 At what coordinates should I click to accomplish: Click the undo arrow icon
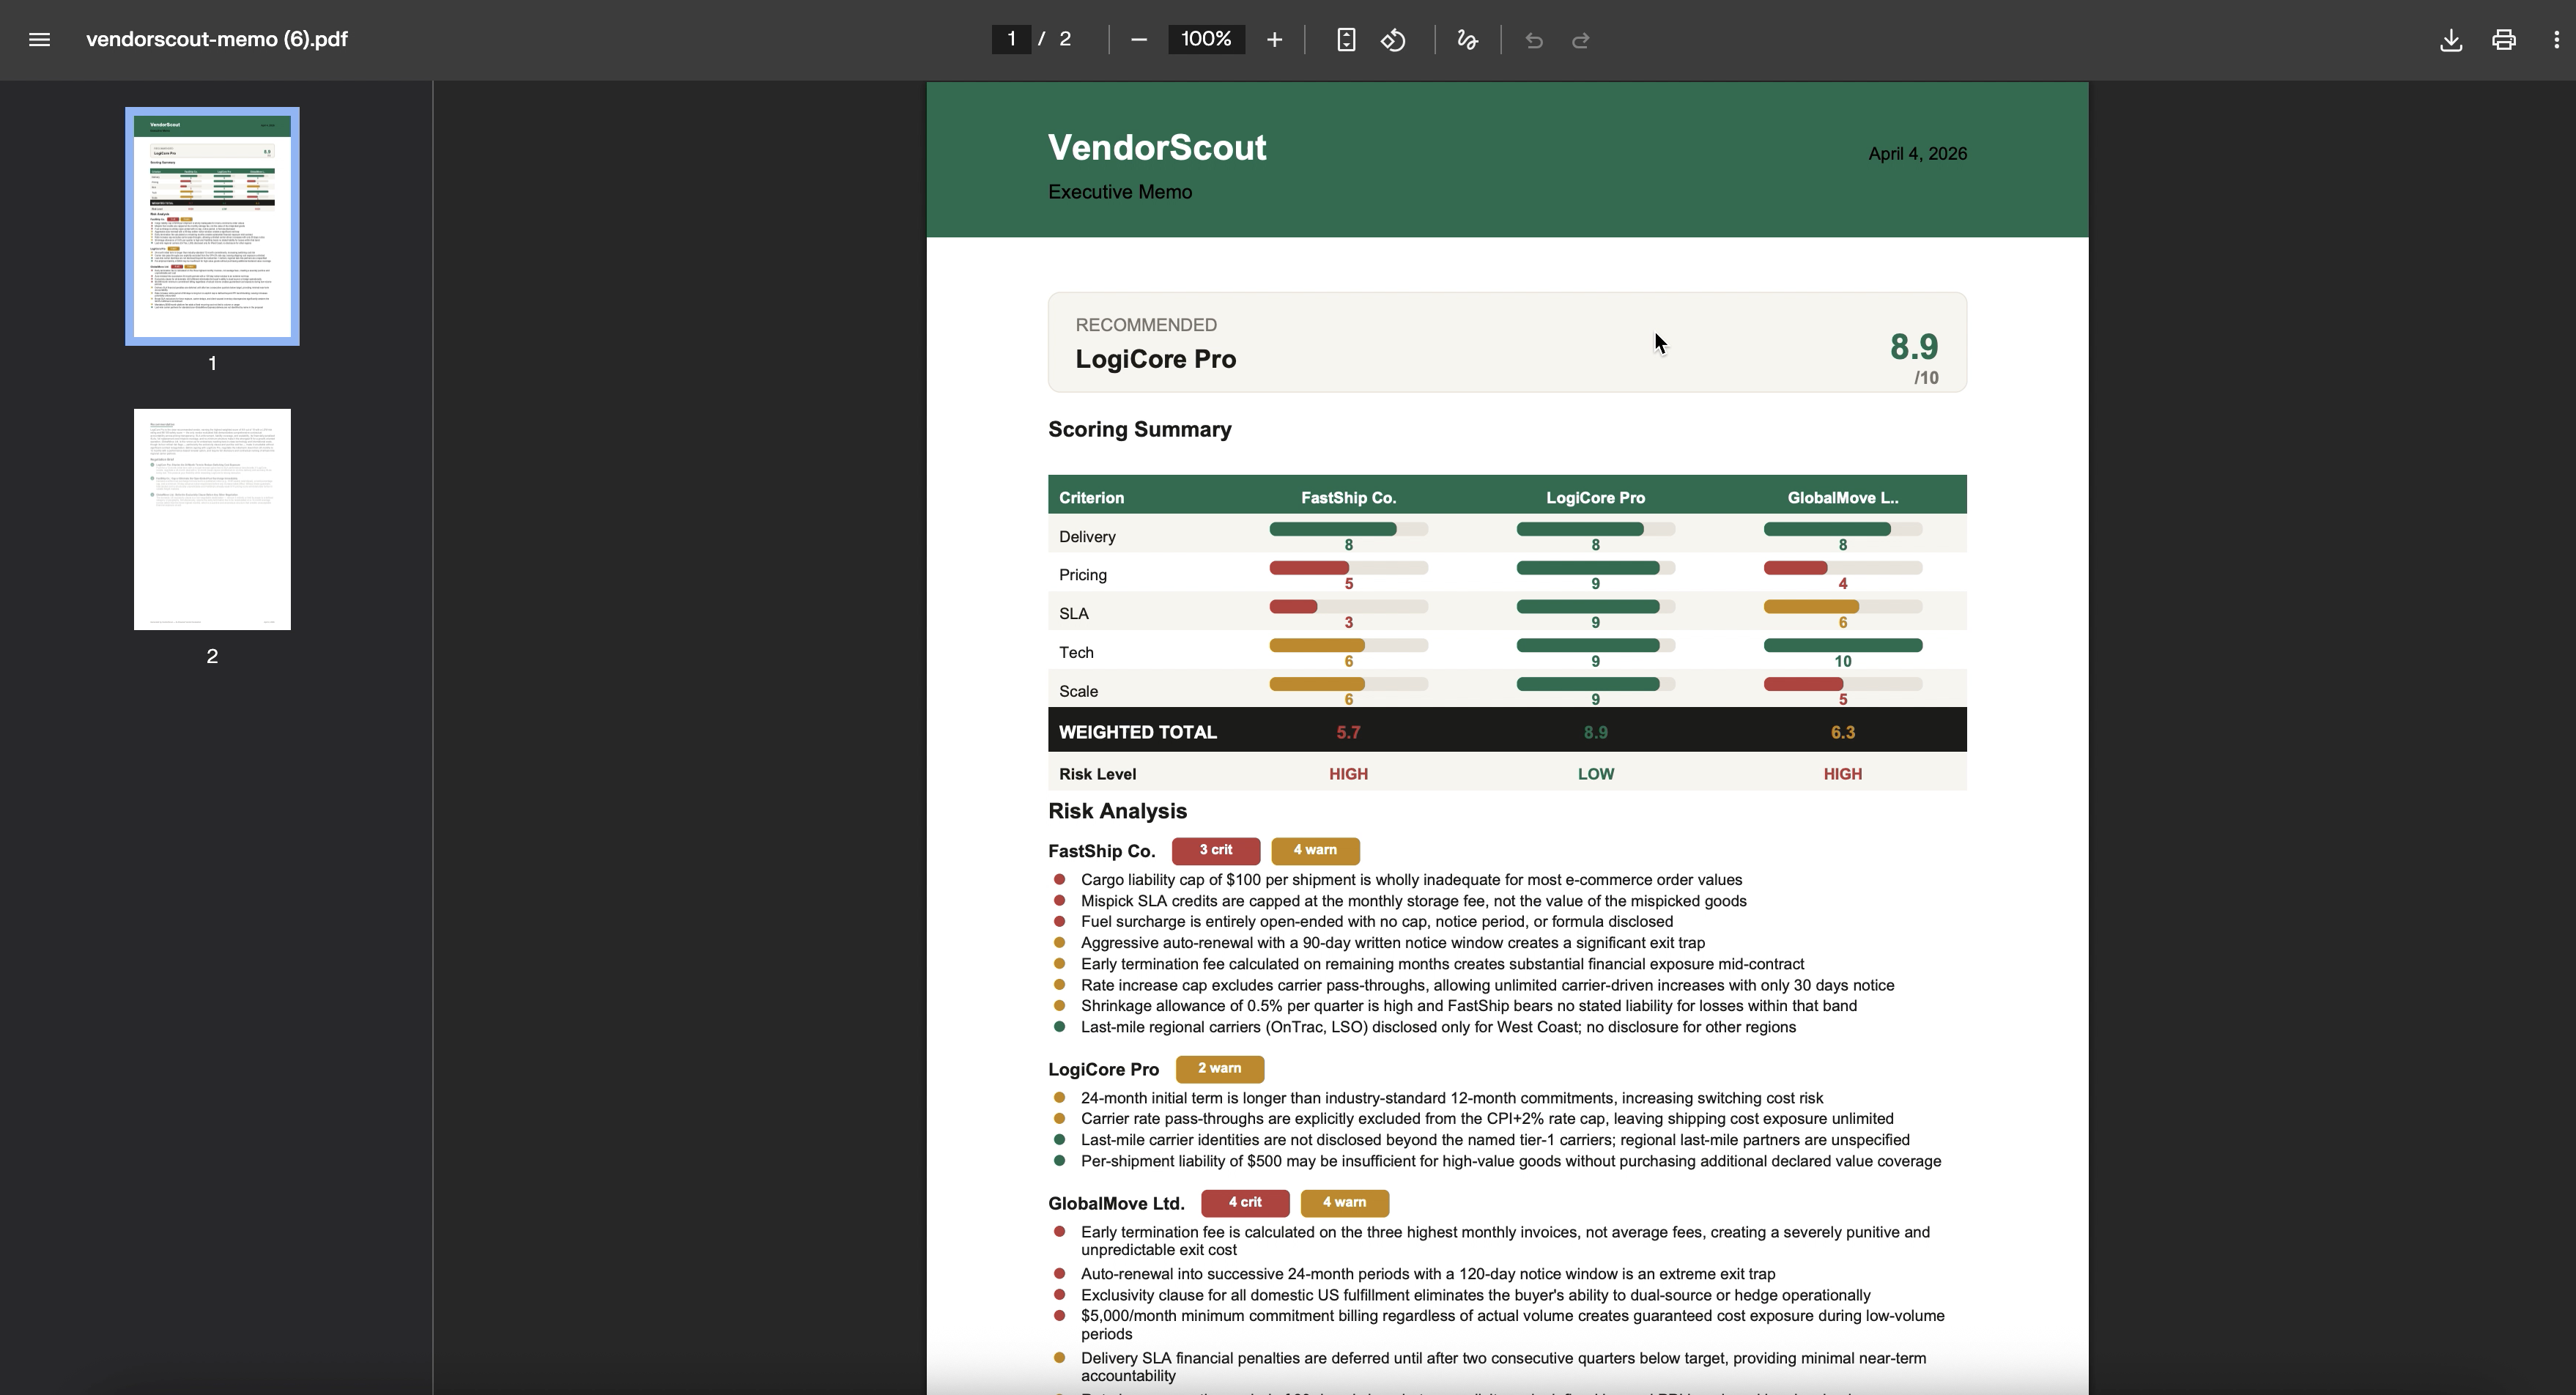point(1534,40)
